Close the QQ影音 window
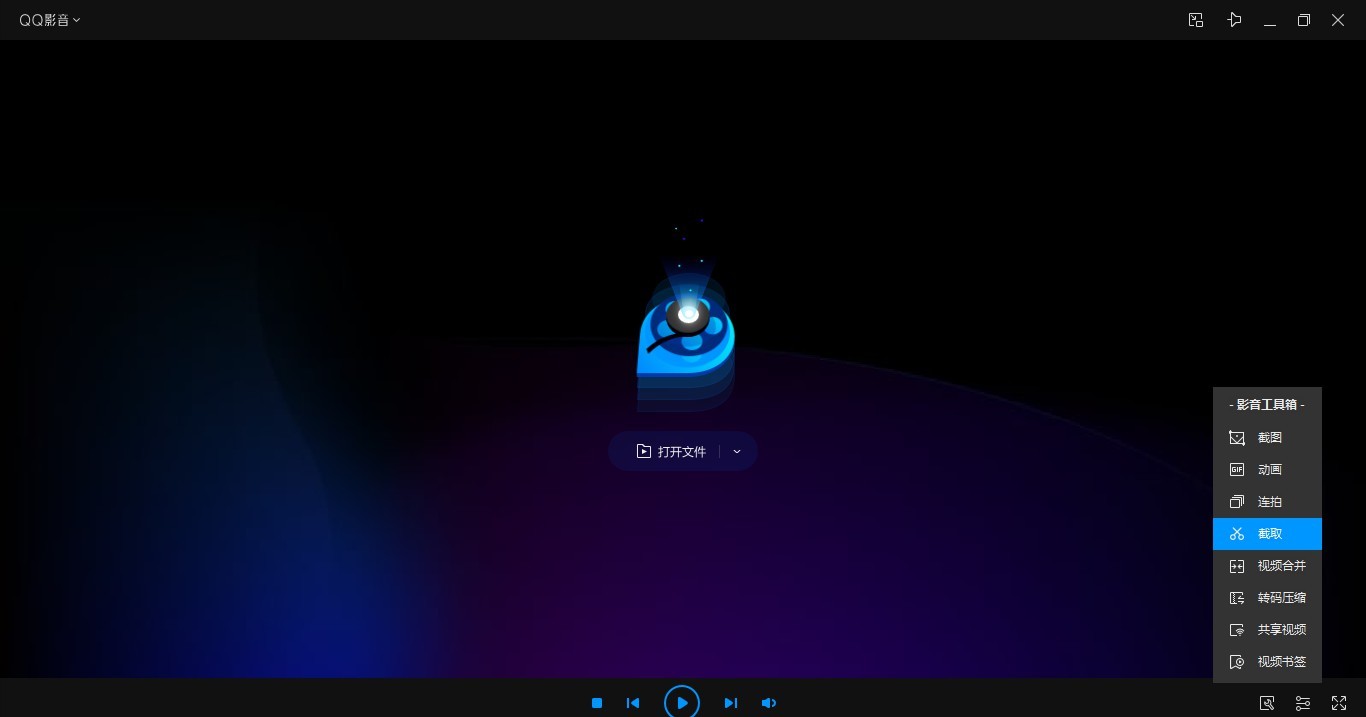Screen dimensions: 1366x717 coord(1338,20)
